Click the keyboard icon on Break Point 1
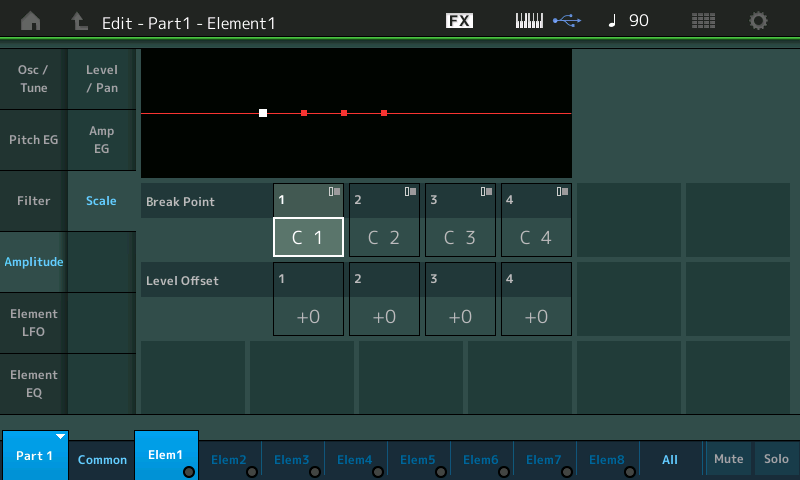 point(334,191)
